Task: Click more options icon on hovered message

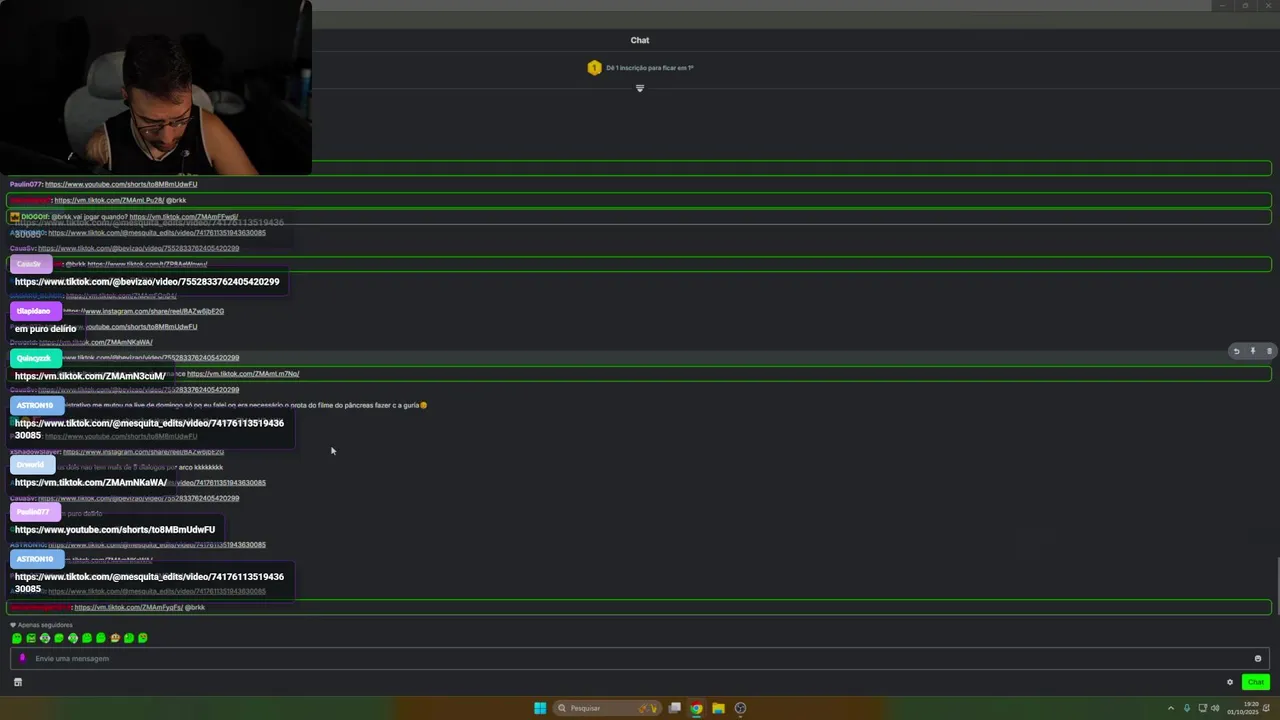Action: coord(1269,351)
